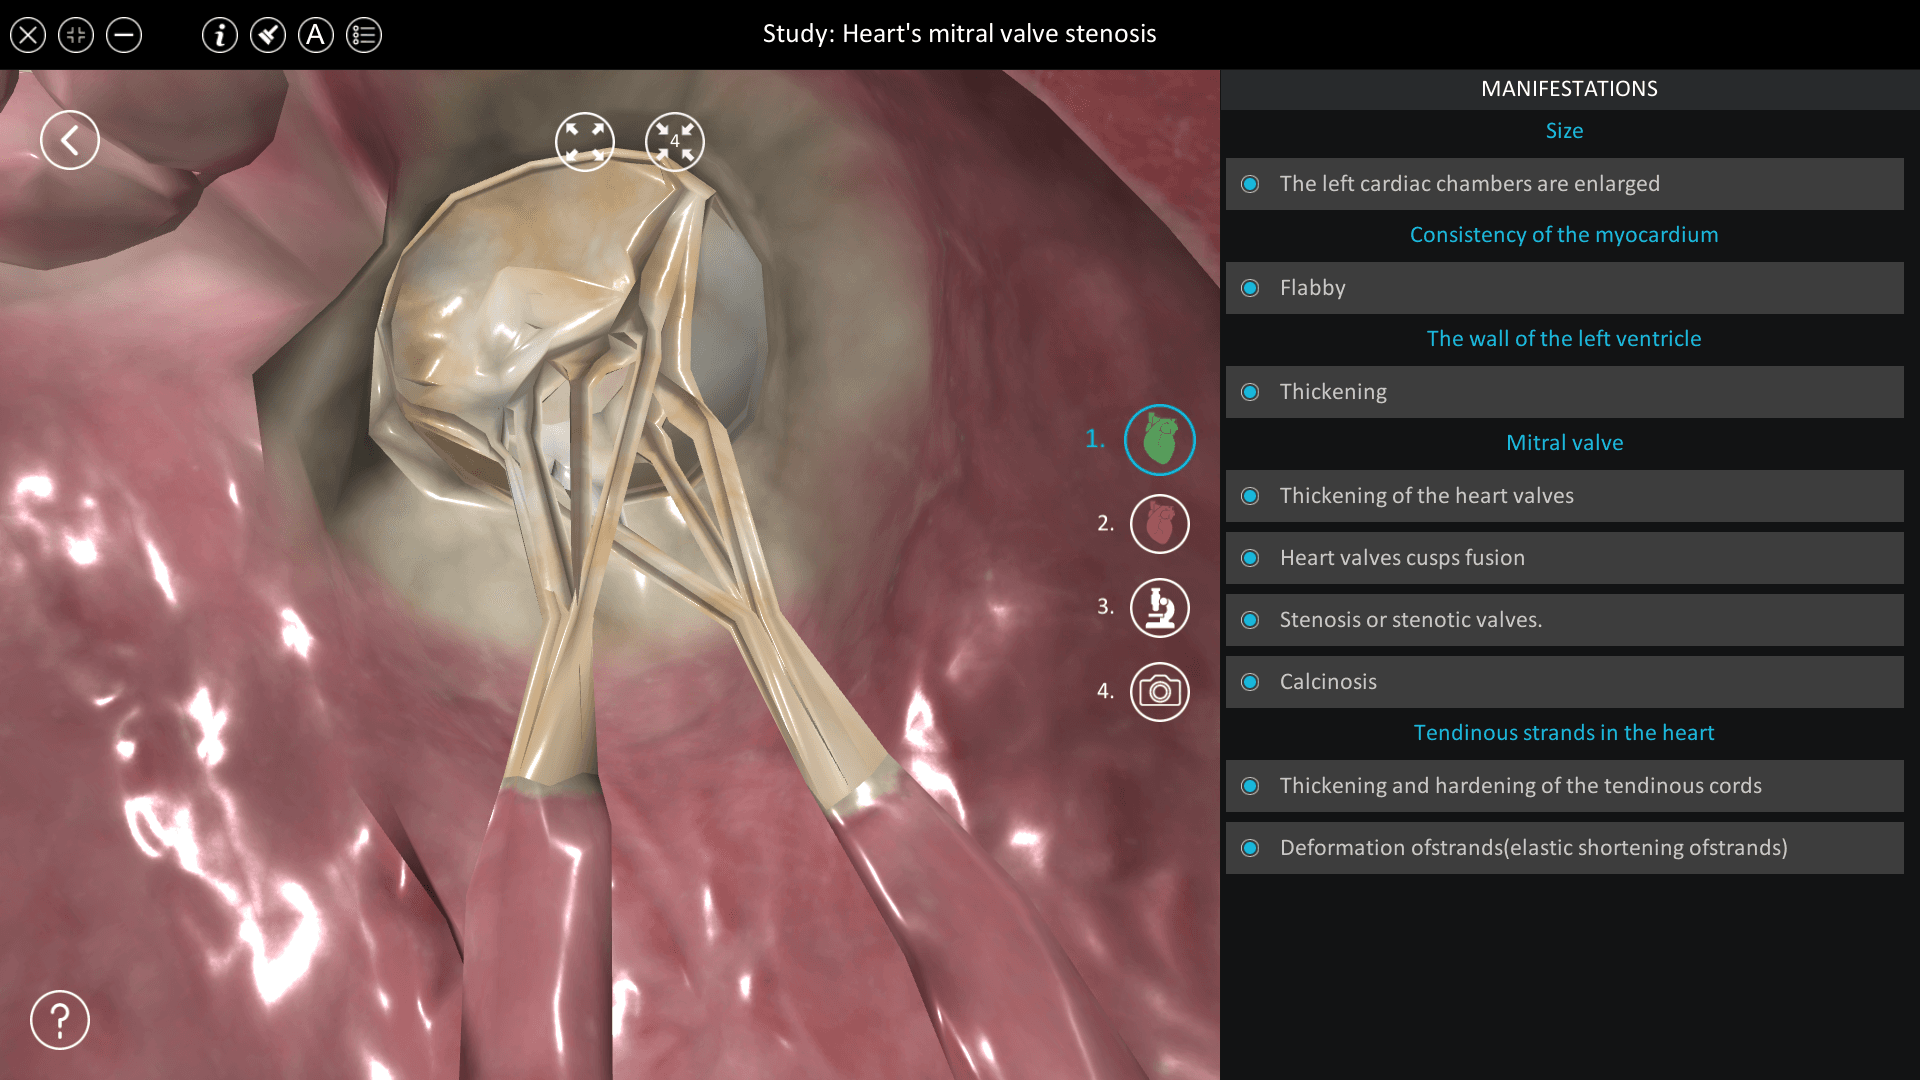1920x1080 pixels.
Task: Click 'Heart valves cusps fusion' text
Action: pos(1402,558)
